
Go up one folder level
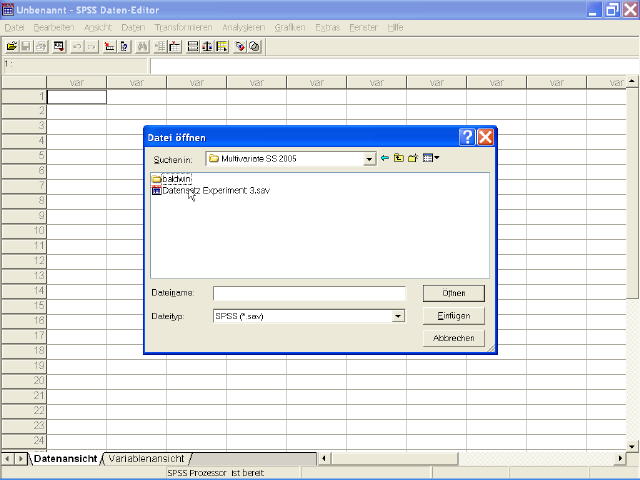398,158
